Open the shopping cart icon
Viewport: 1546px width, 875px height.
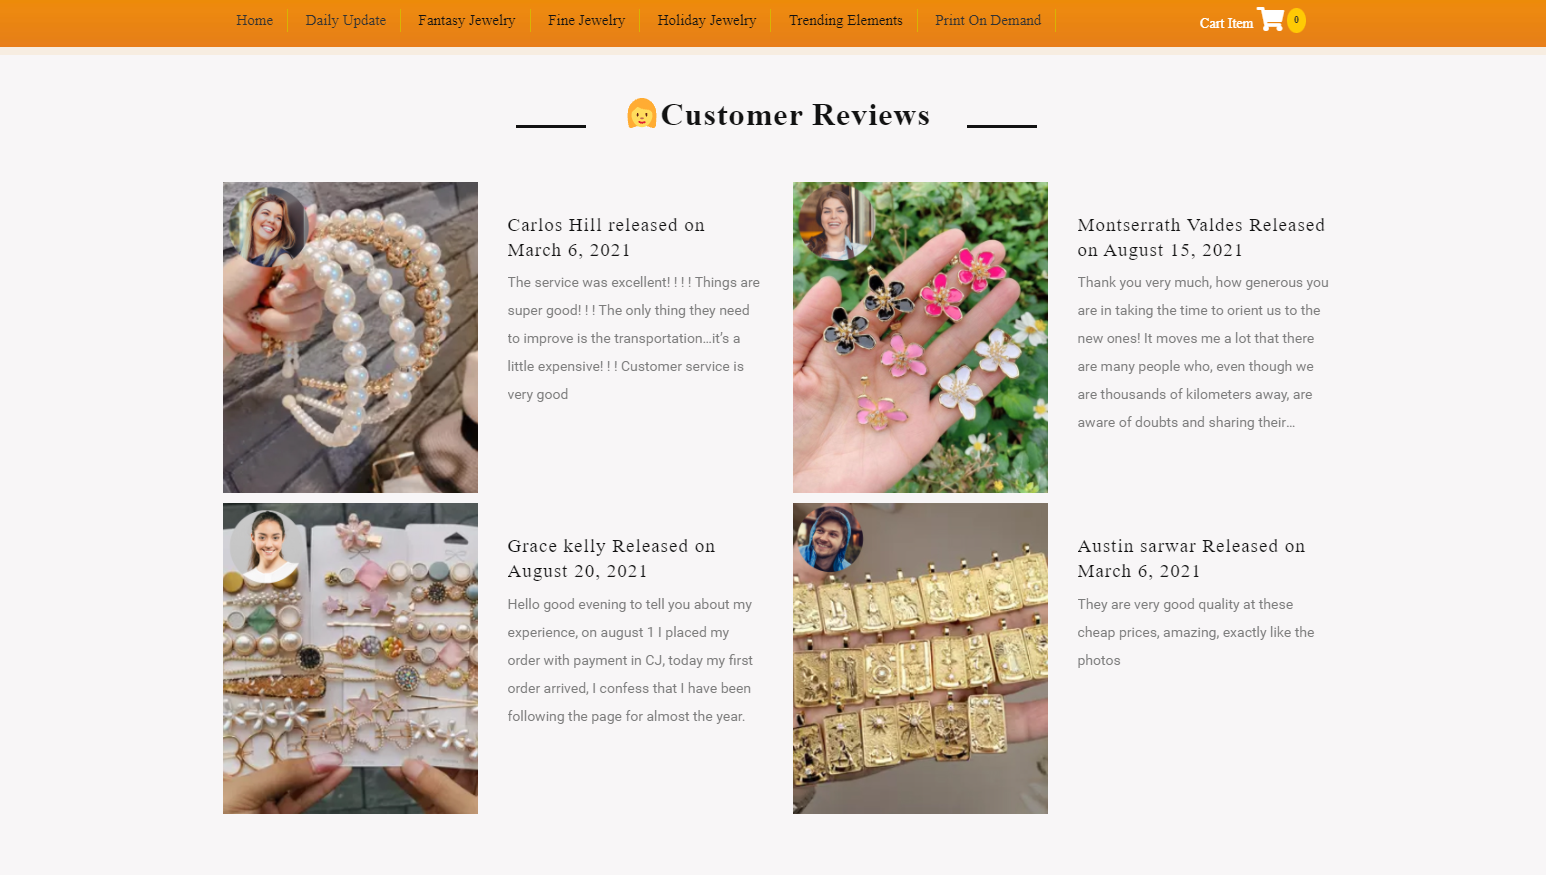1270,19
